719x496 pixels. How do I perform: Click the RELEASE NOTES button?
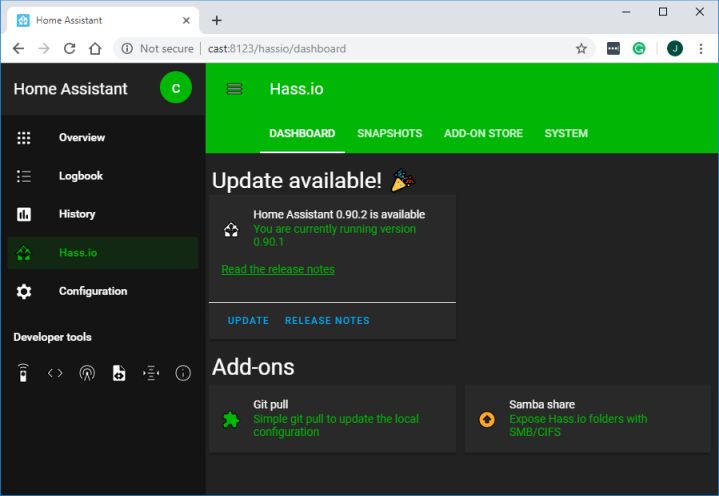click(x=327, y=320)
